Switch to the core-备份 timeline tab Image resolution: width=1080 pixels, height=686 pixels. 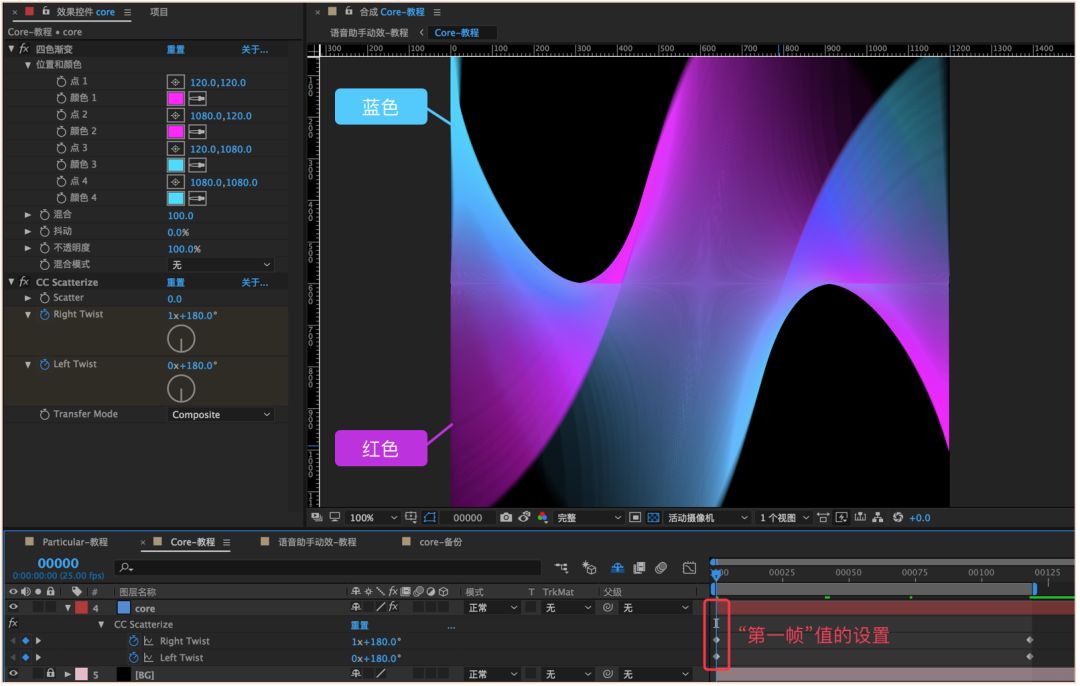(x=441, y=542)
